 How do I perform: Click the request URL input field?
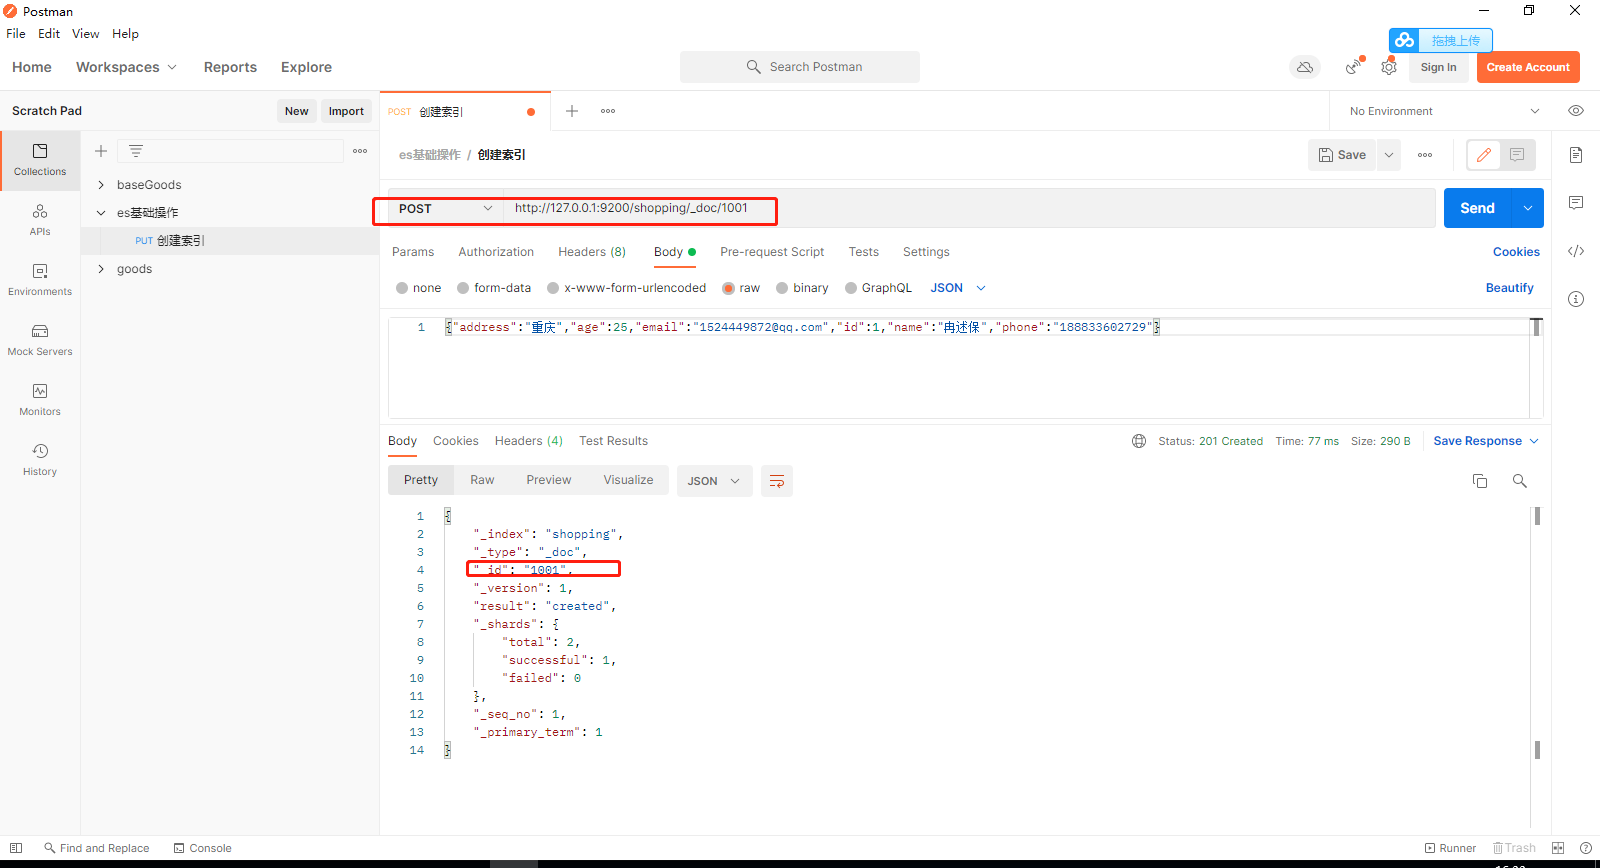click(970, 208)
